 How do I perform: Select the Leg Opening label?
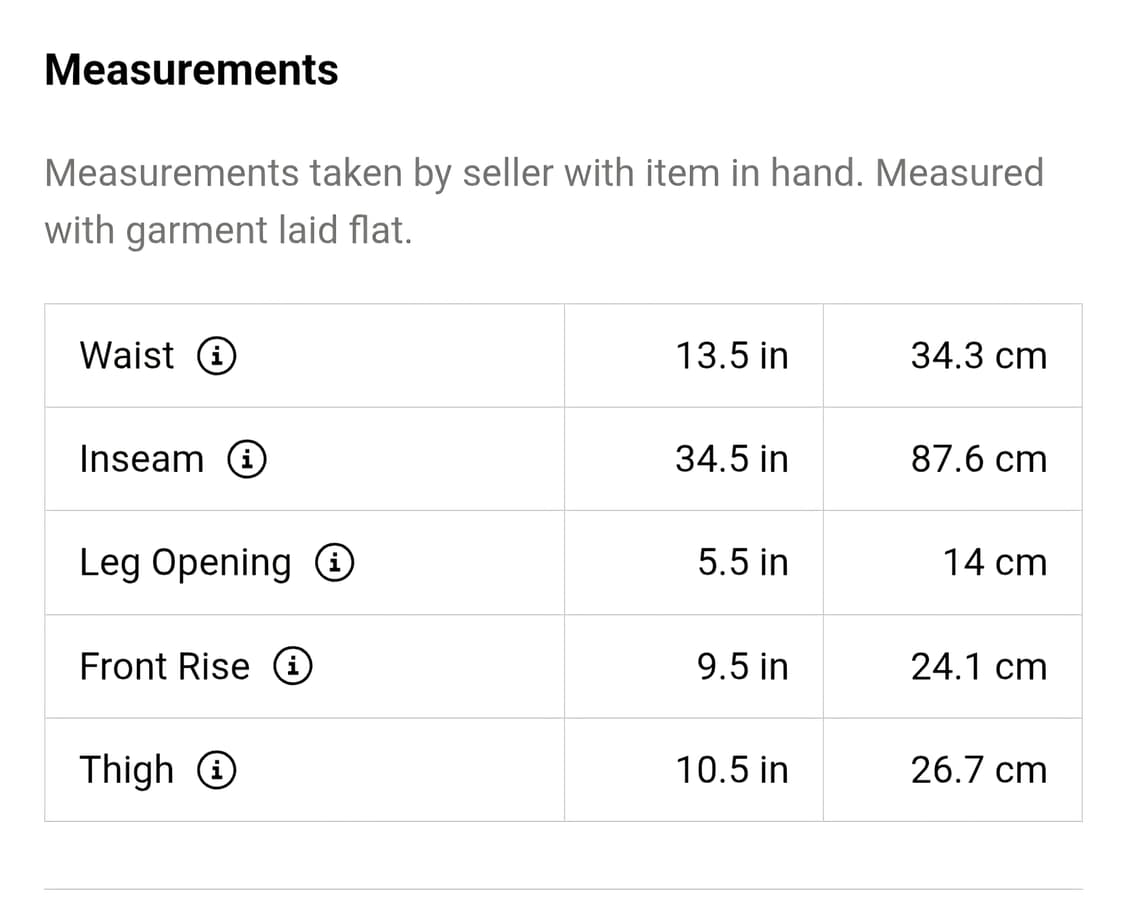coord(186,564)
